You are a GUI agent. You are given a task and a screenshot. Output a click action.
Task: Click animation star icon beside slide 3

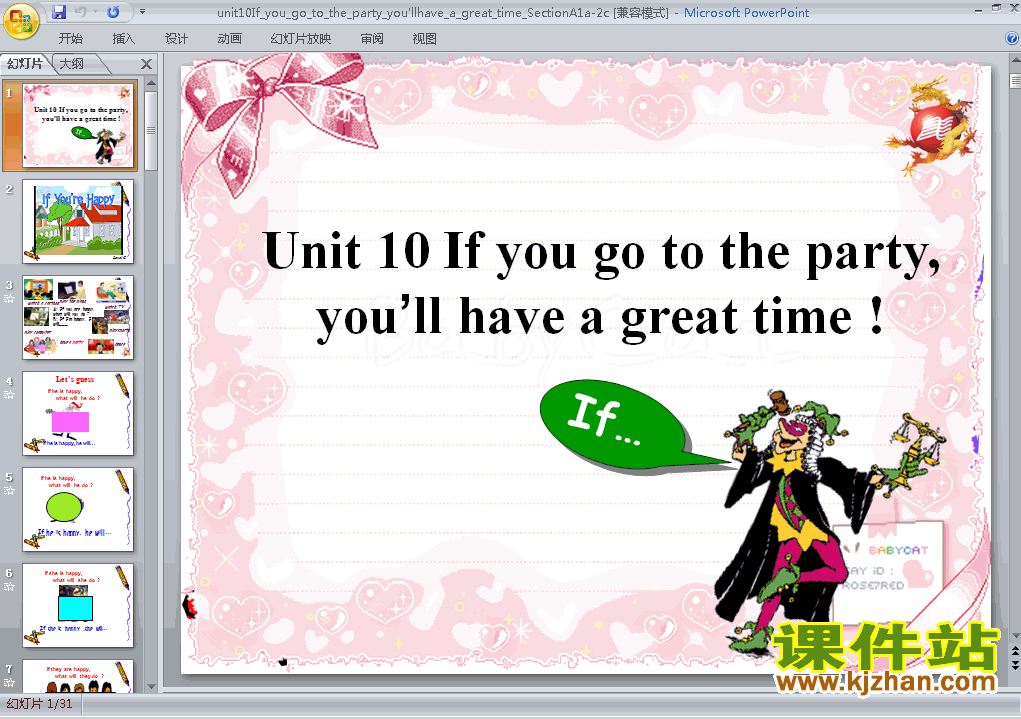(x=9, y=299)
